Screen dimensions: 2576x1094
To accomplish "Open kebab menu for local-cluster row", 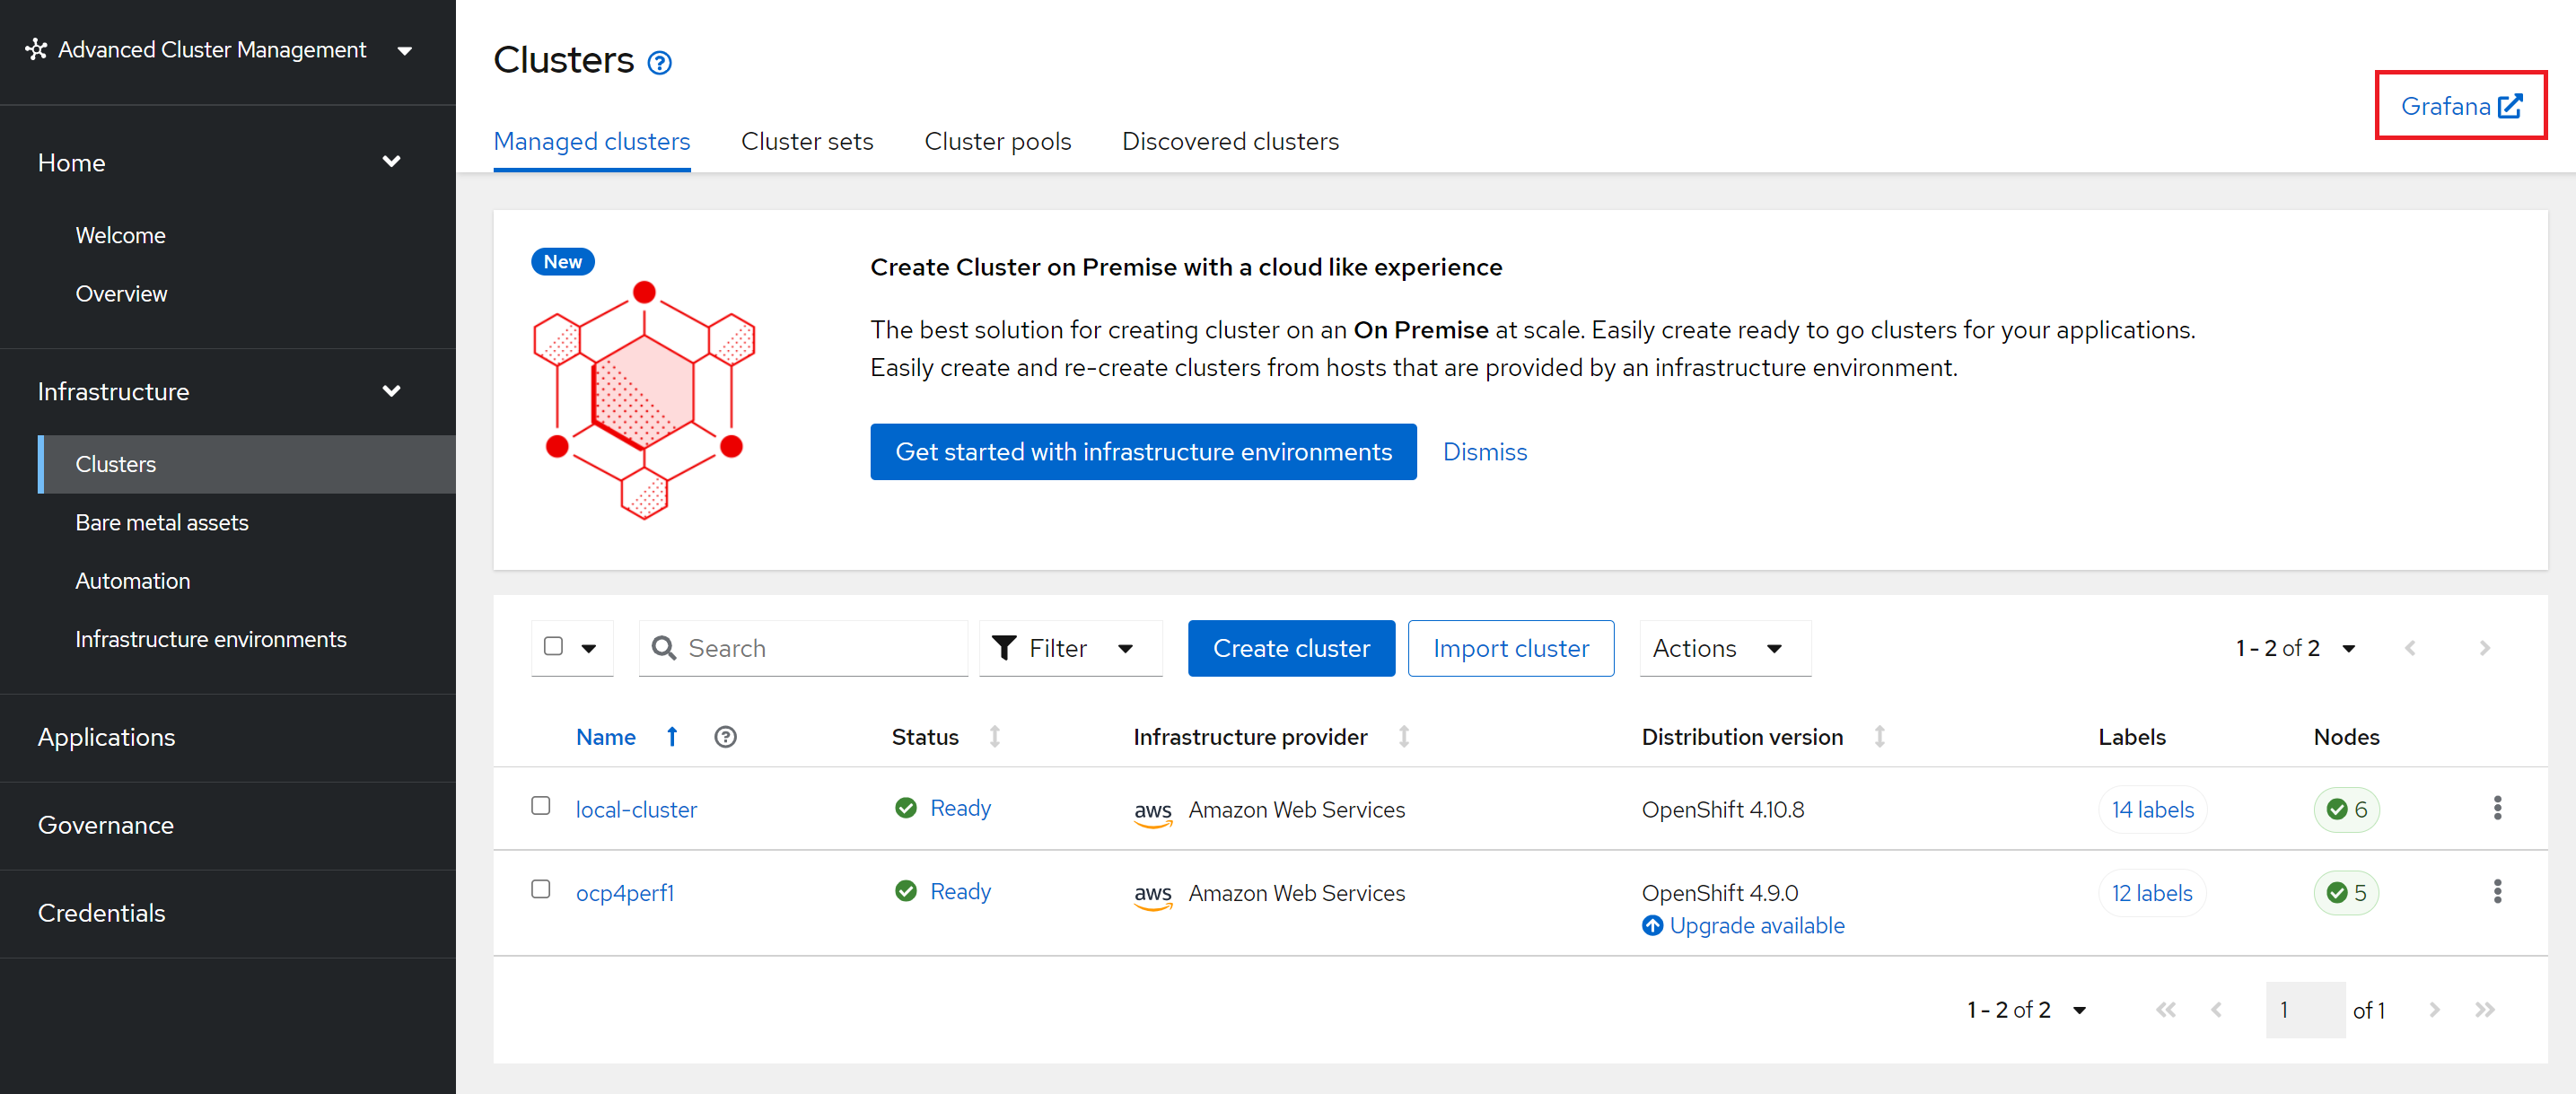I will tap(2496, 808).
